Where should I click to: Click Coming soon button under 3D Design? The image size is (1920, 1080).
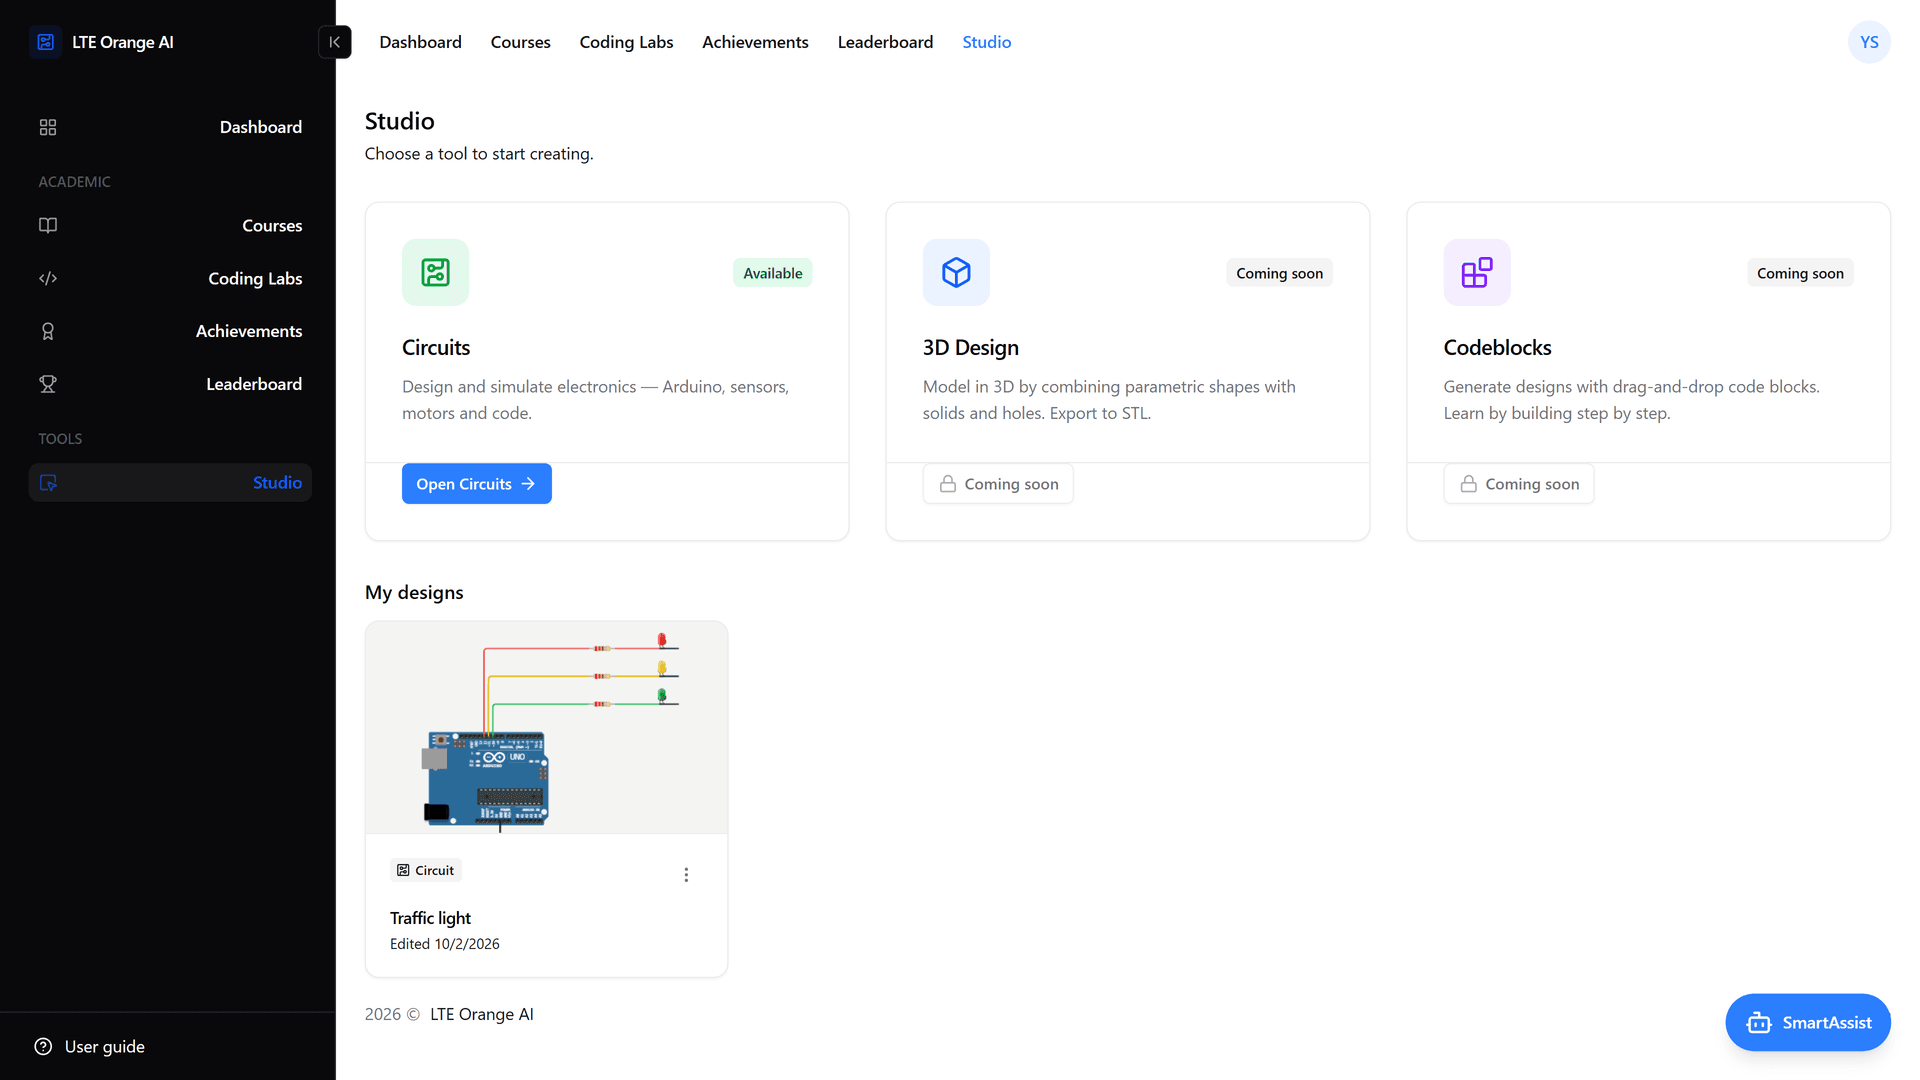(x=998, y=484)
